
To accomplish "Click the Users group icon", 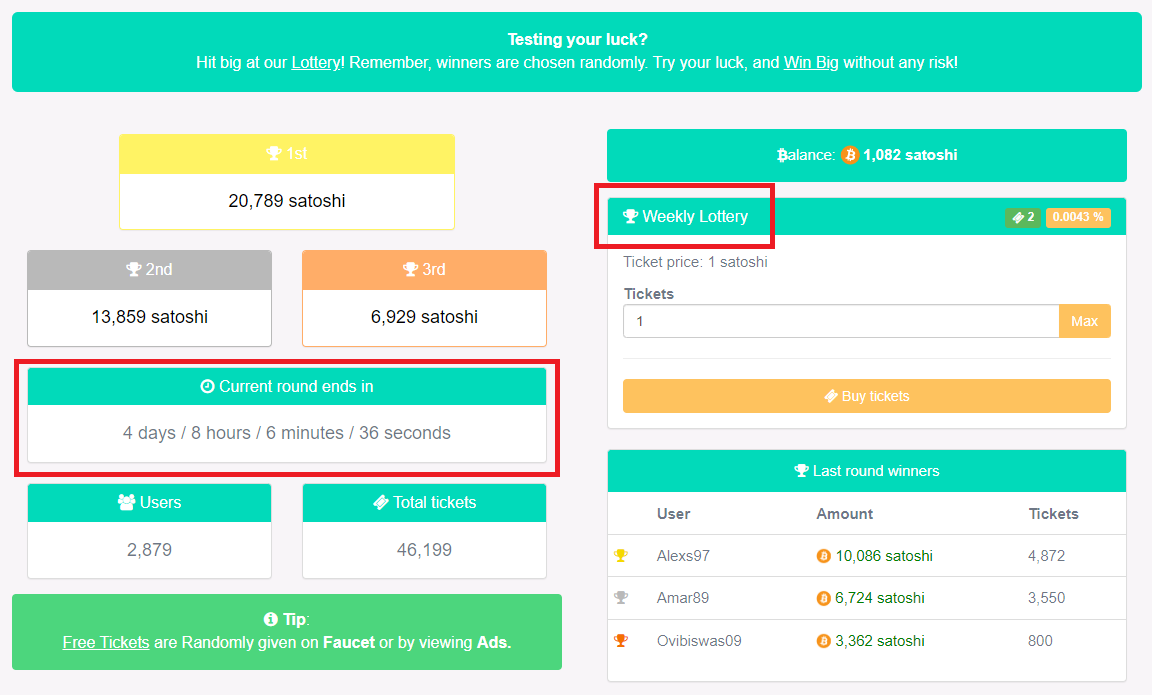I will pos(126,503).
